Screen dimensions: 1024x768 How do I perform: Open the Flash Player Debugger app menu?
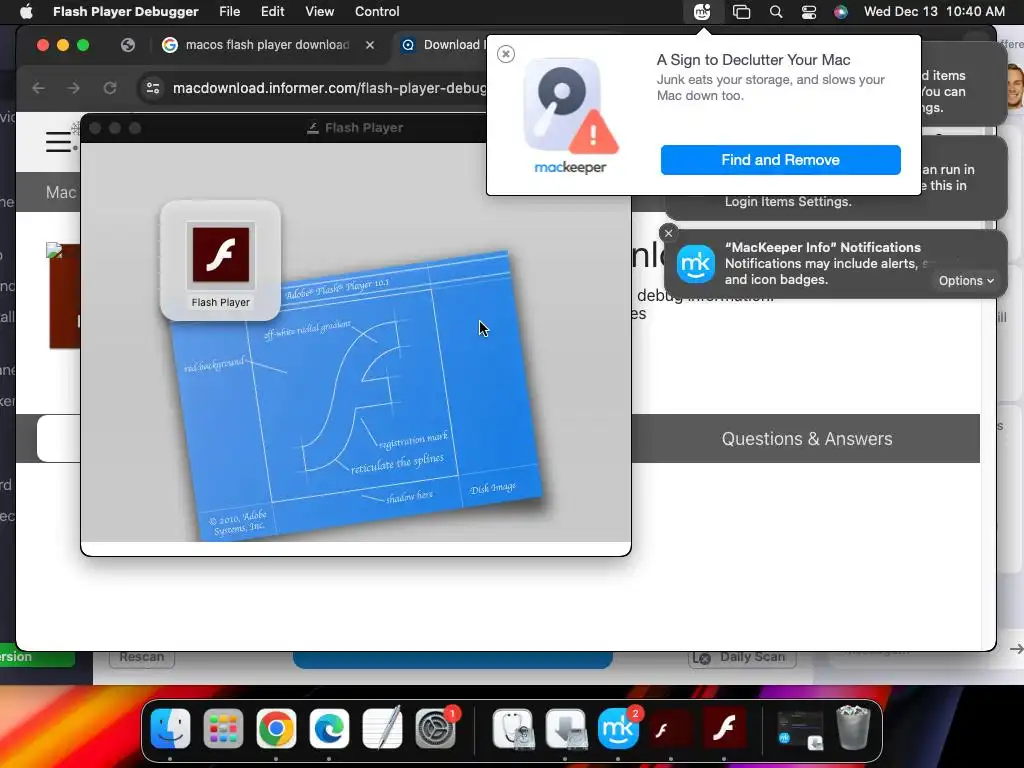click(x=125, y=11)
